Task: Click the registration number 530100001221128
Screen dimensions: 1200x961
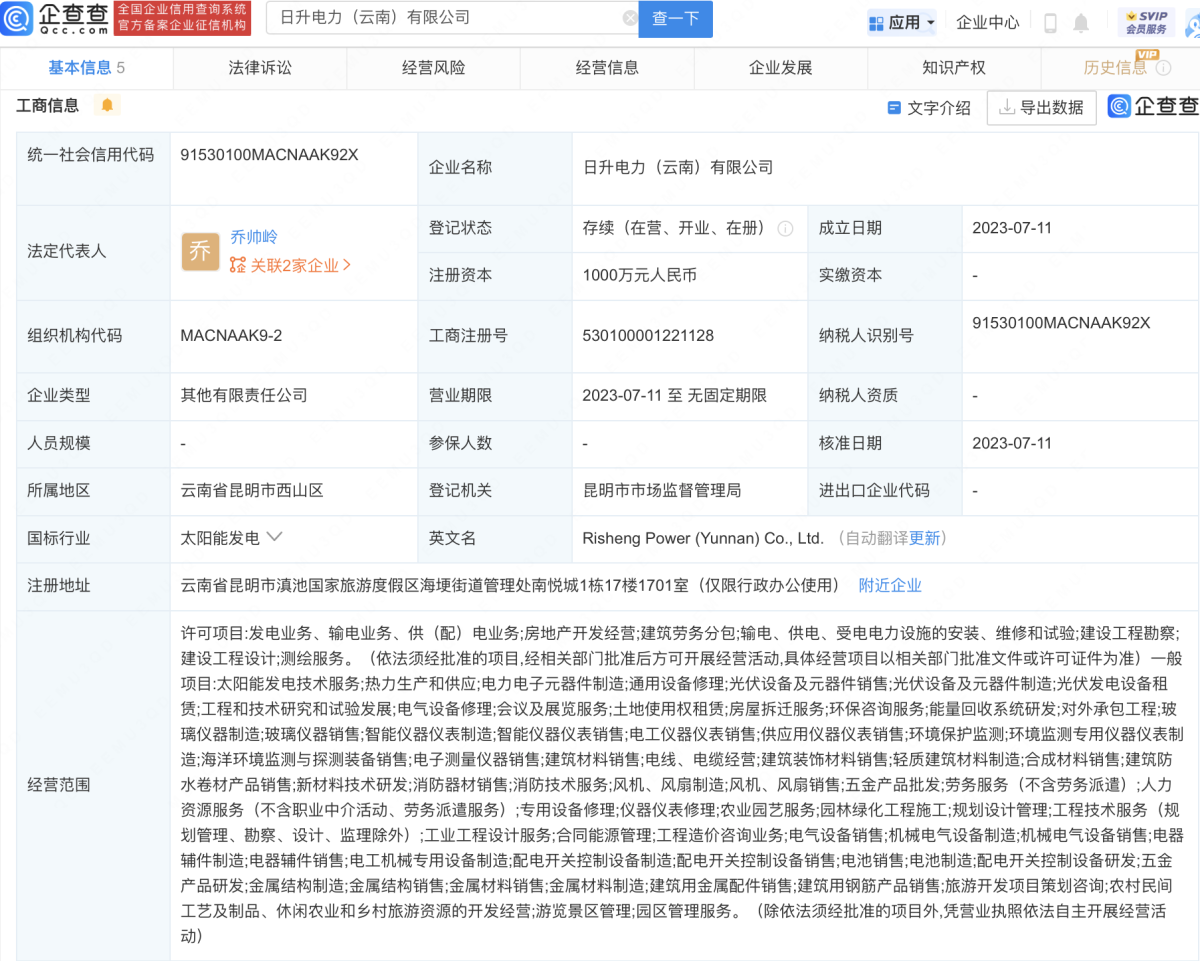Action: coord(648,336)
